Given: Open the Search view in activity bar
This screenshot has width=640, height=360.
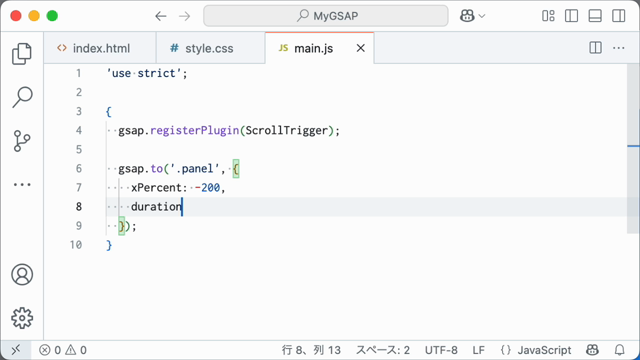Looking at the screenshot, I should click(22, 97).
